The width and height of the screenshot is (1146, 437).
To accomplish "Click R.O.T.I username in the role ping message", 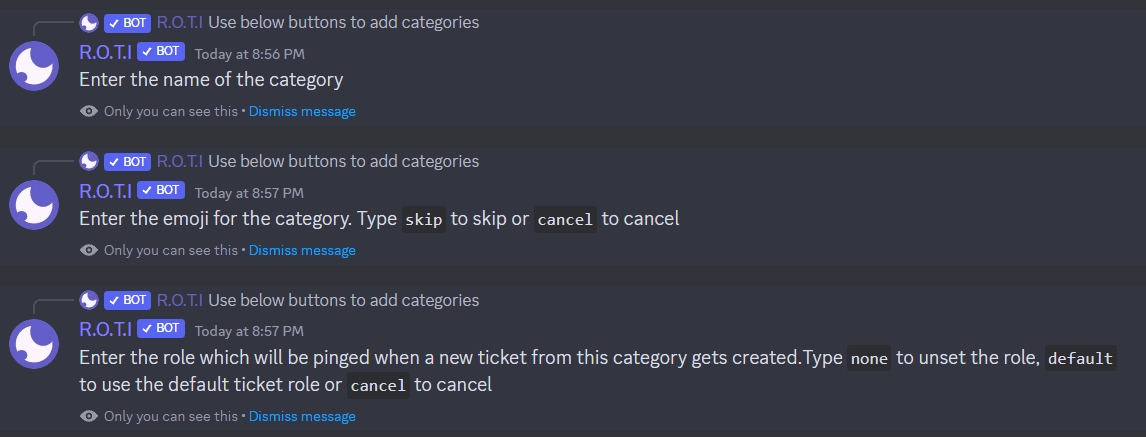I will click(x=105, y=330).
